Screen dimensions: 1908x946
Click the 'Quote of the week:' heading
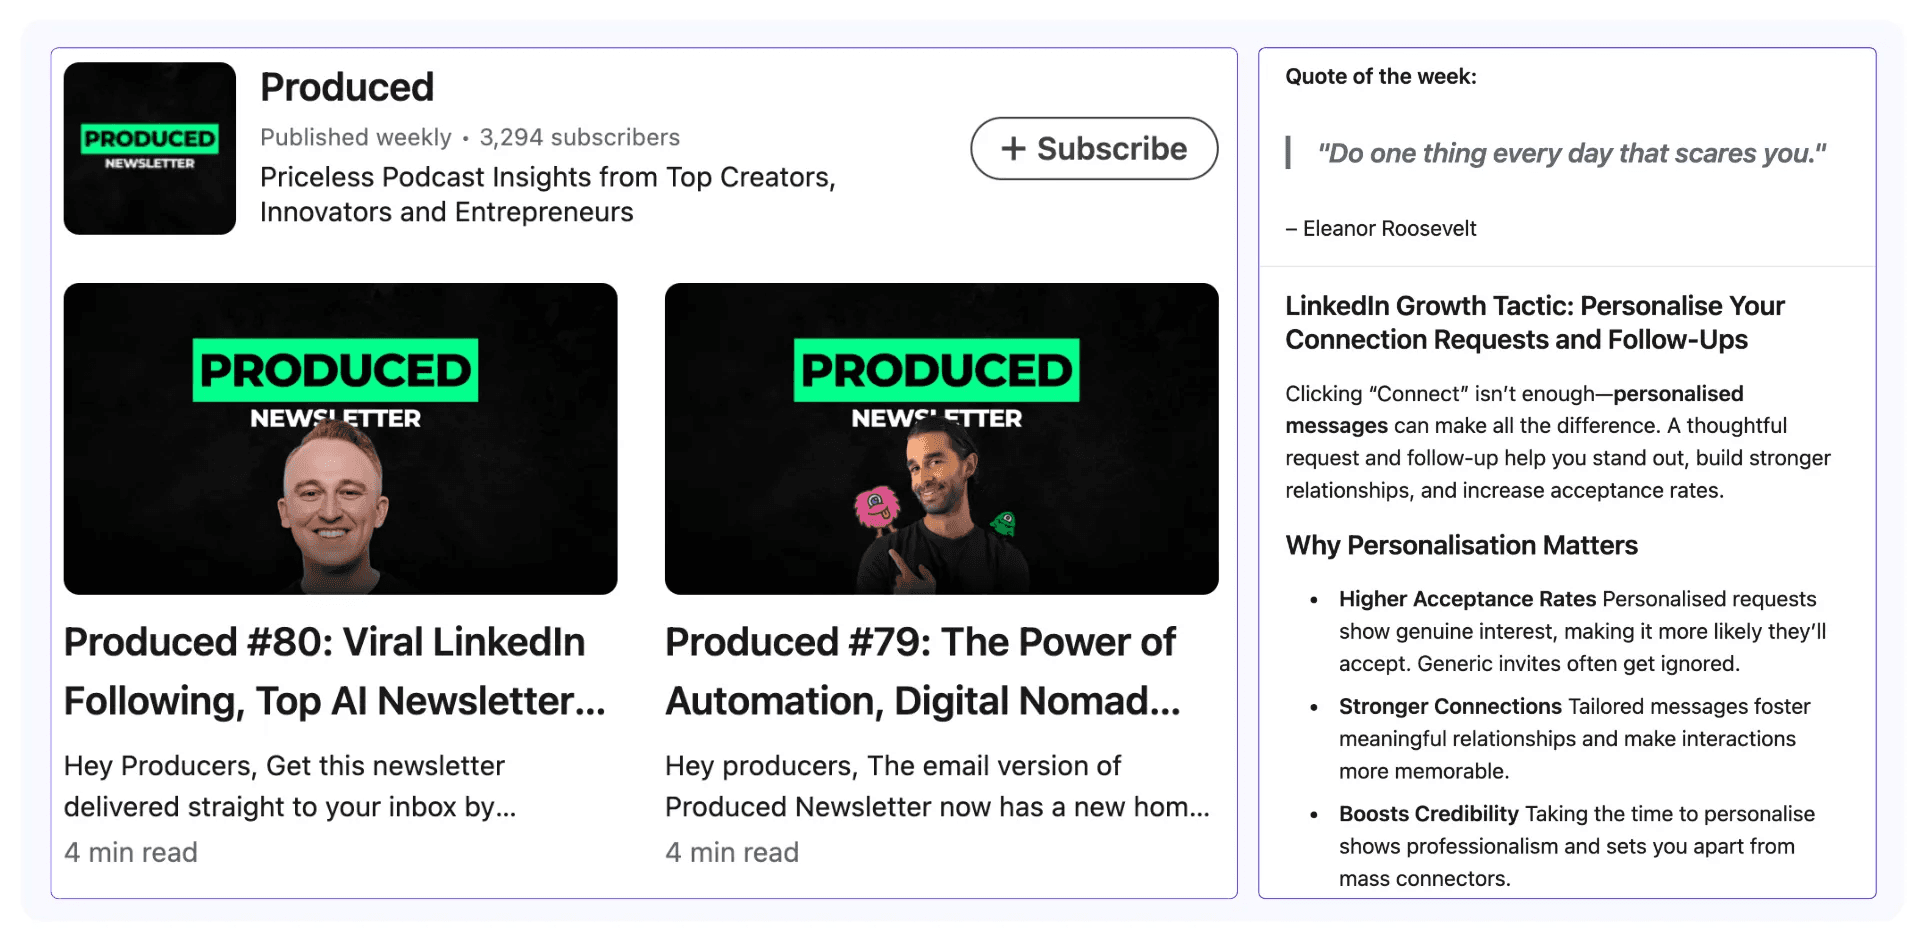[1381, 77]
